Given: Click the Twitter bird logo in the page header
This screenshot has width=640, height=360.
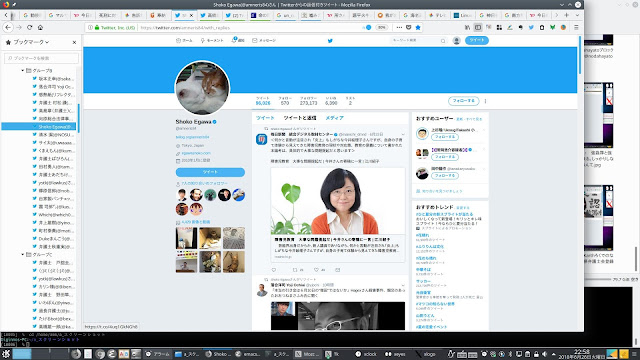Looking at the screenshot, I should (x=330, y=40).
